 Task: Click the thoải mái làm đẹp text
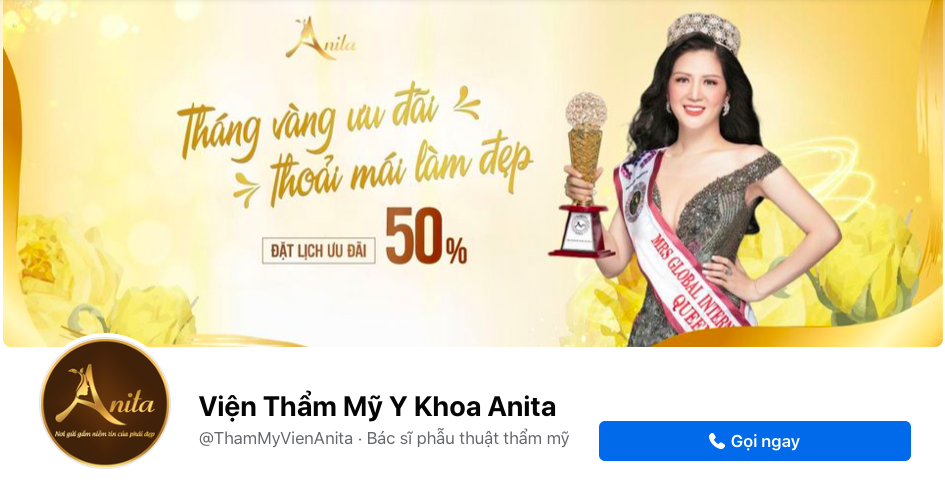coord(401,171)
